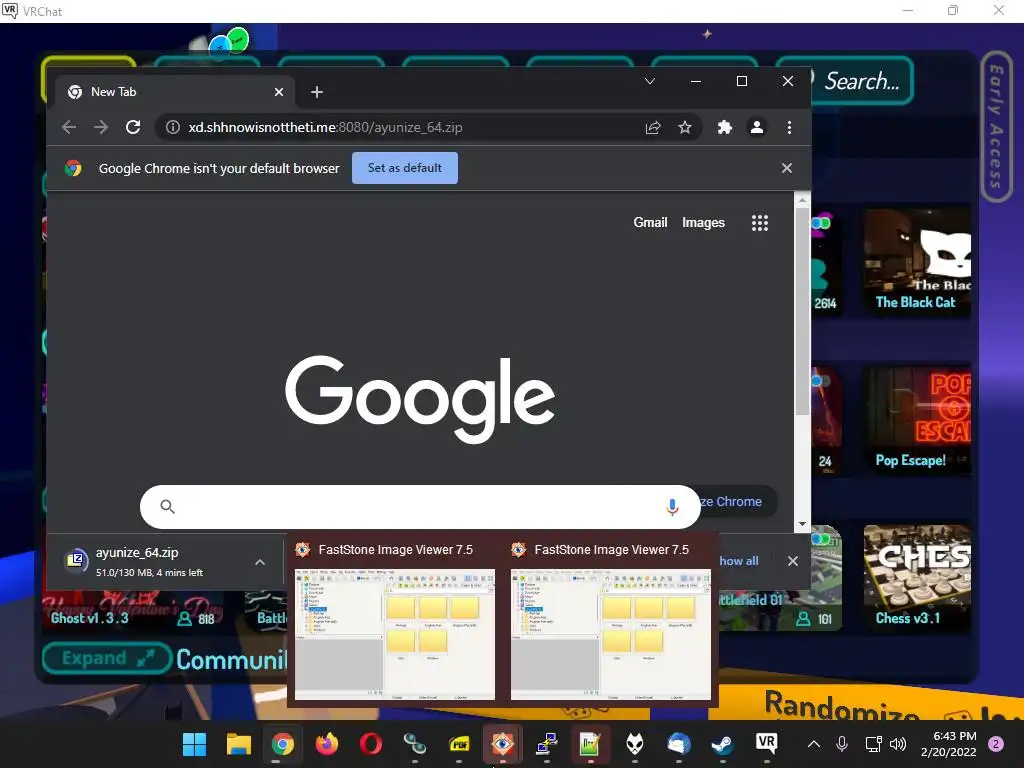The width and height of the screenshot is (1024, 768).
Task: Click the Search field in VRChat menu
Action: pos(861,81)
